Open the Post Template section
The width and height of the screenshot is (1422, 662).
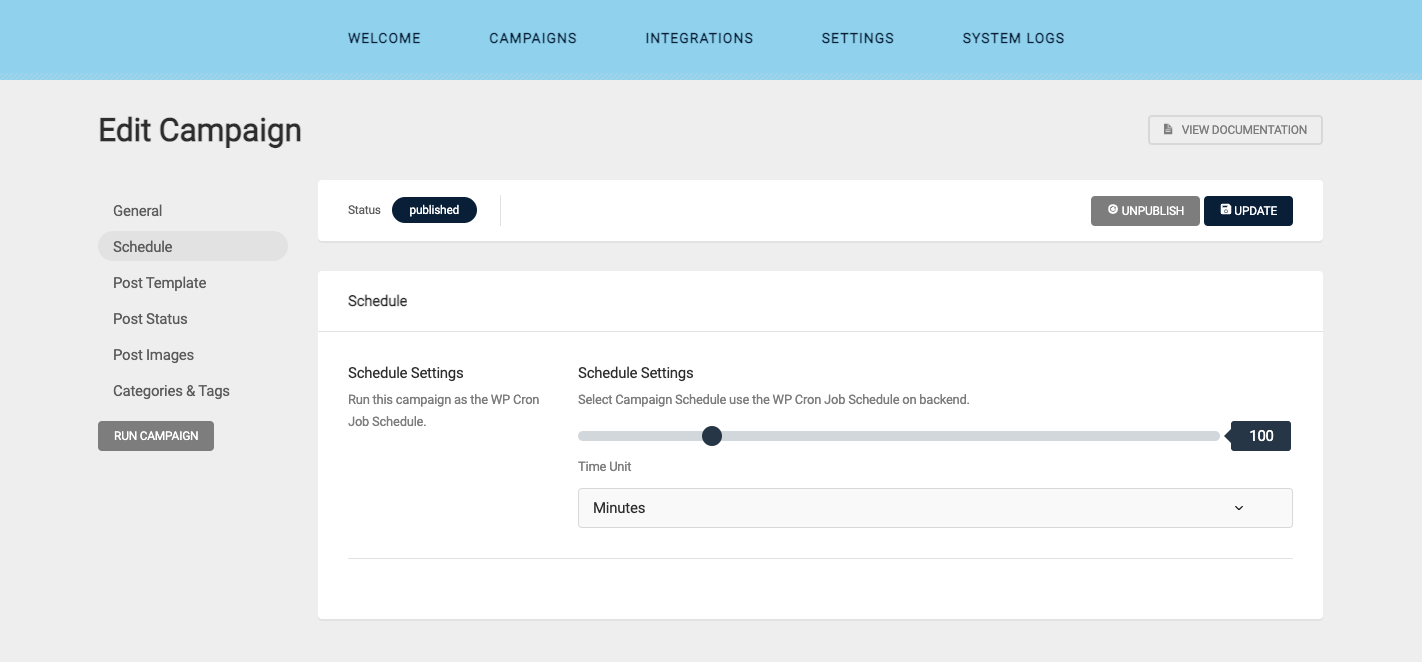pyautogui.click(x=159, y=283)
